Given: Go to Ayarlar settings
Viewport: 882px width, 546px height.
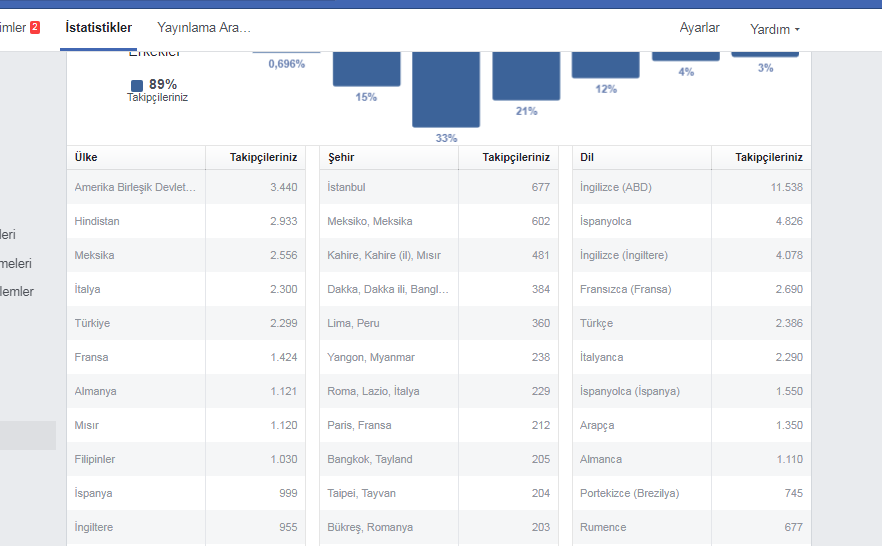Looking at the screenshot, I should coord(699,28).
